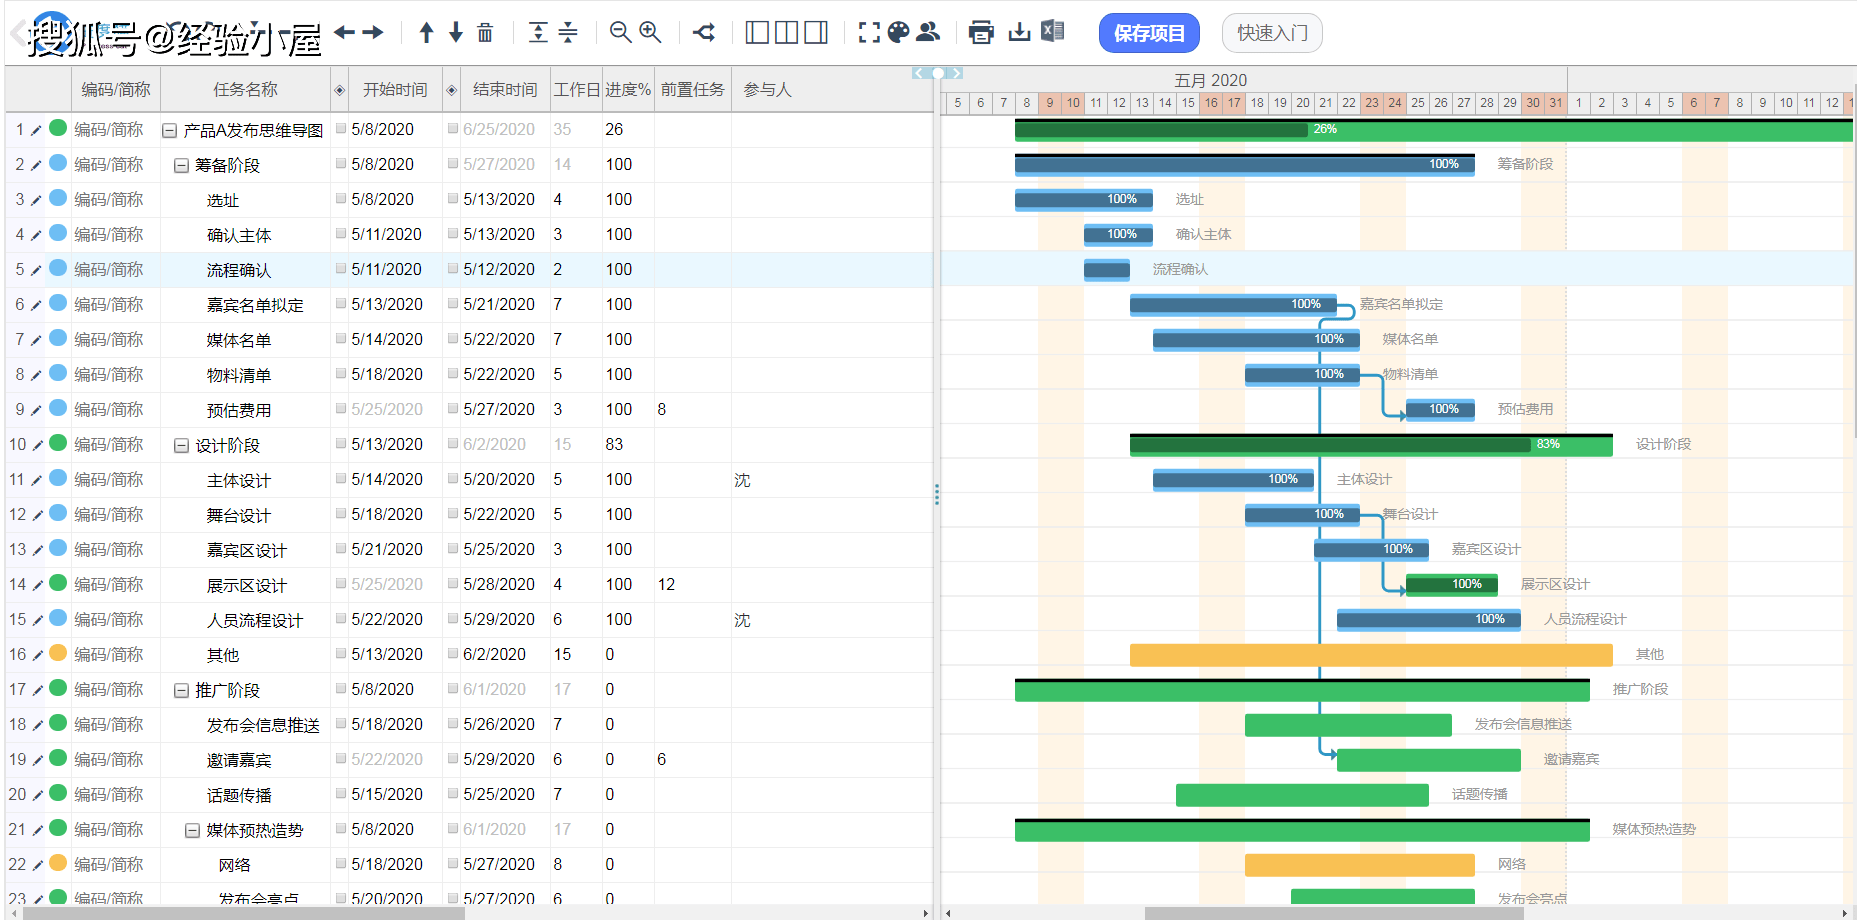Open the resources people icon

click(x=928, y=33)
